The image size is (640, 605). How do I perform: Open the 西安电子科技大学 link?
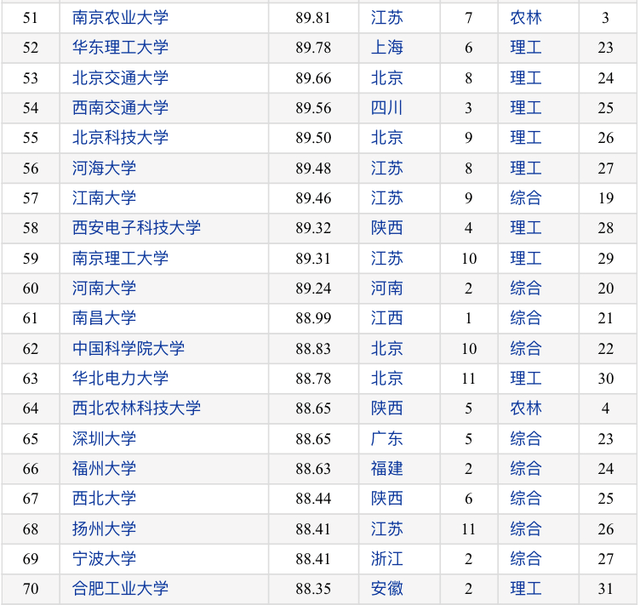tap(136, 228)
